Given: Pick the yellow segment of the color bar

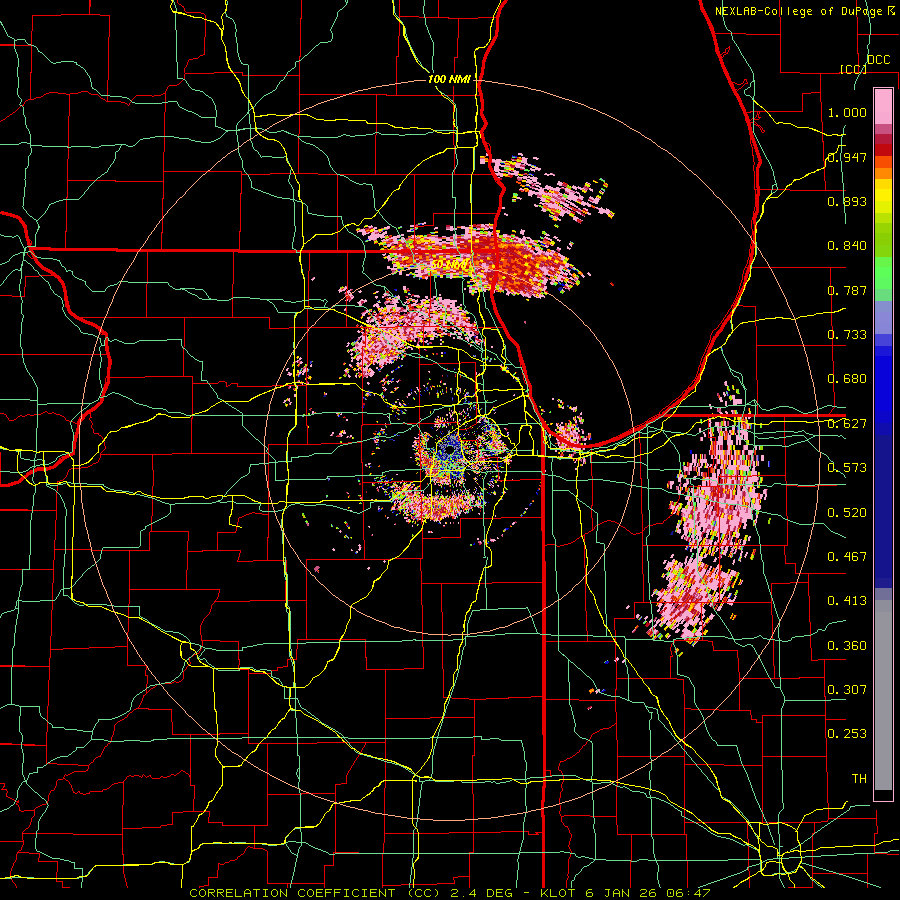Looking at the screenshot, I should pyautogui.click(x=883, y=196).
